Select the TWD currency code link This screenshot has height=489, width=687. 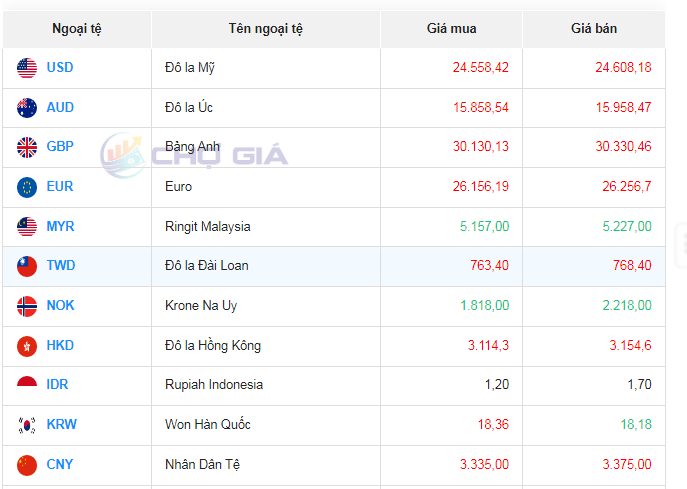click(x=61, y=266)
